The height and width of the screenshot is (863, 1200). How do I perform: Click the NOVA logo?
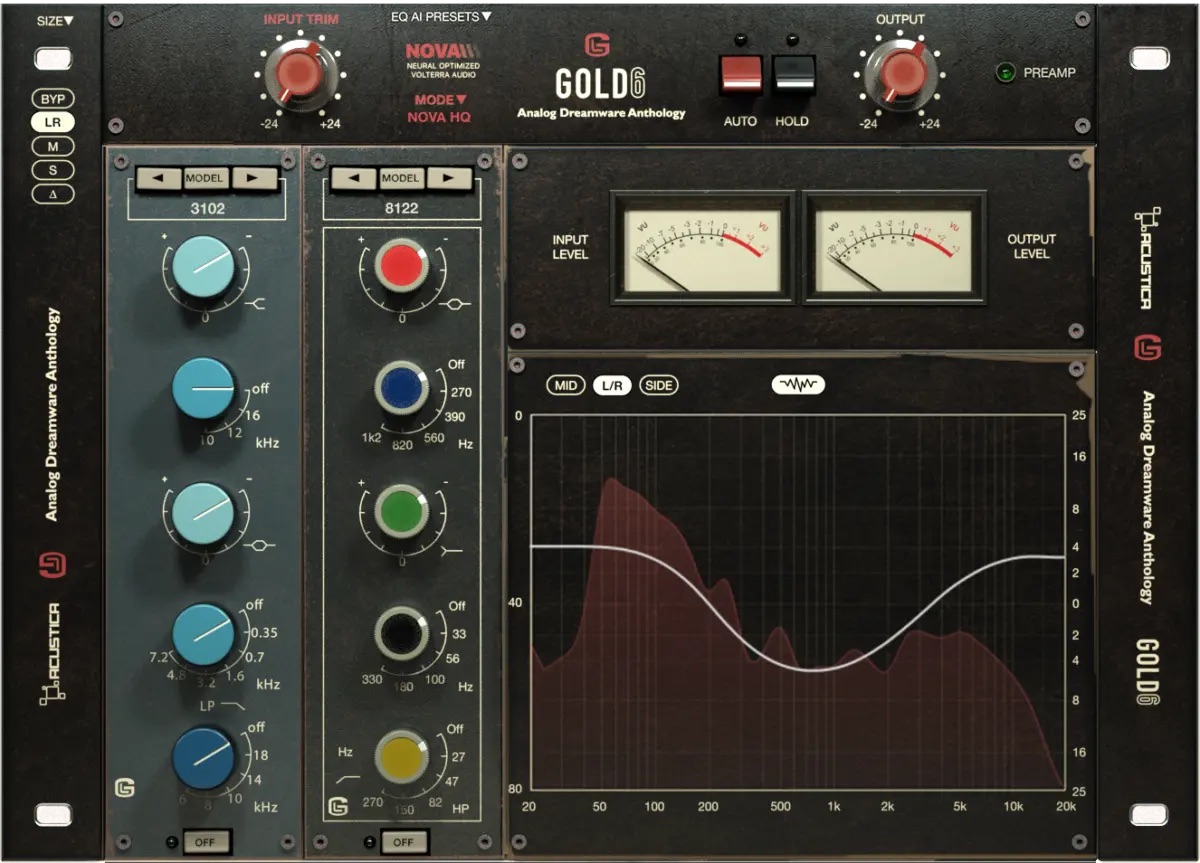[443, 51]
